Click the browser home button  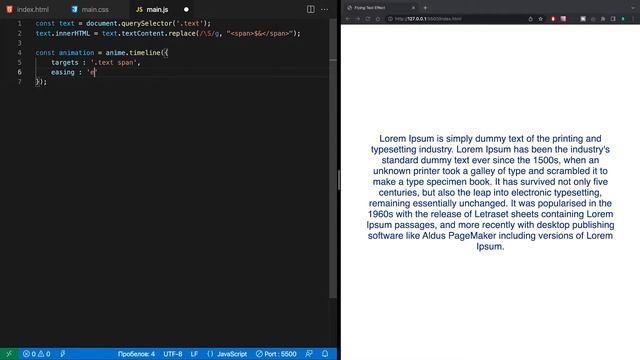[378, 19]
